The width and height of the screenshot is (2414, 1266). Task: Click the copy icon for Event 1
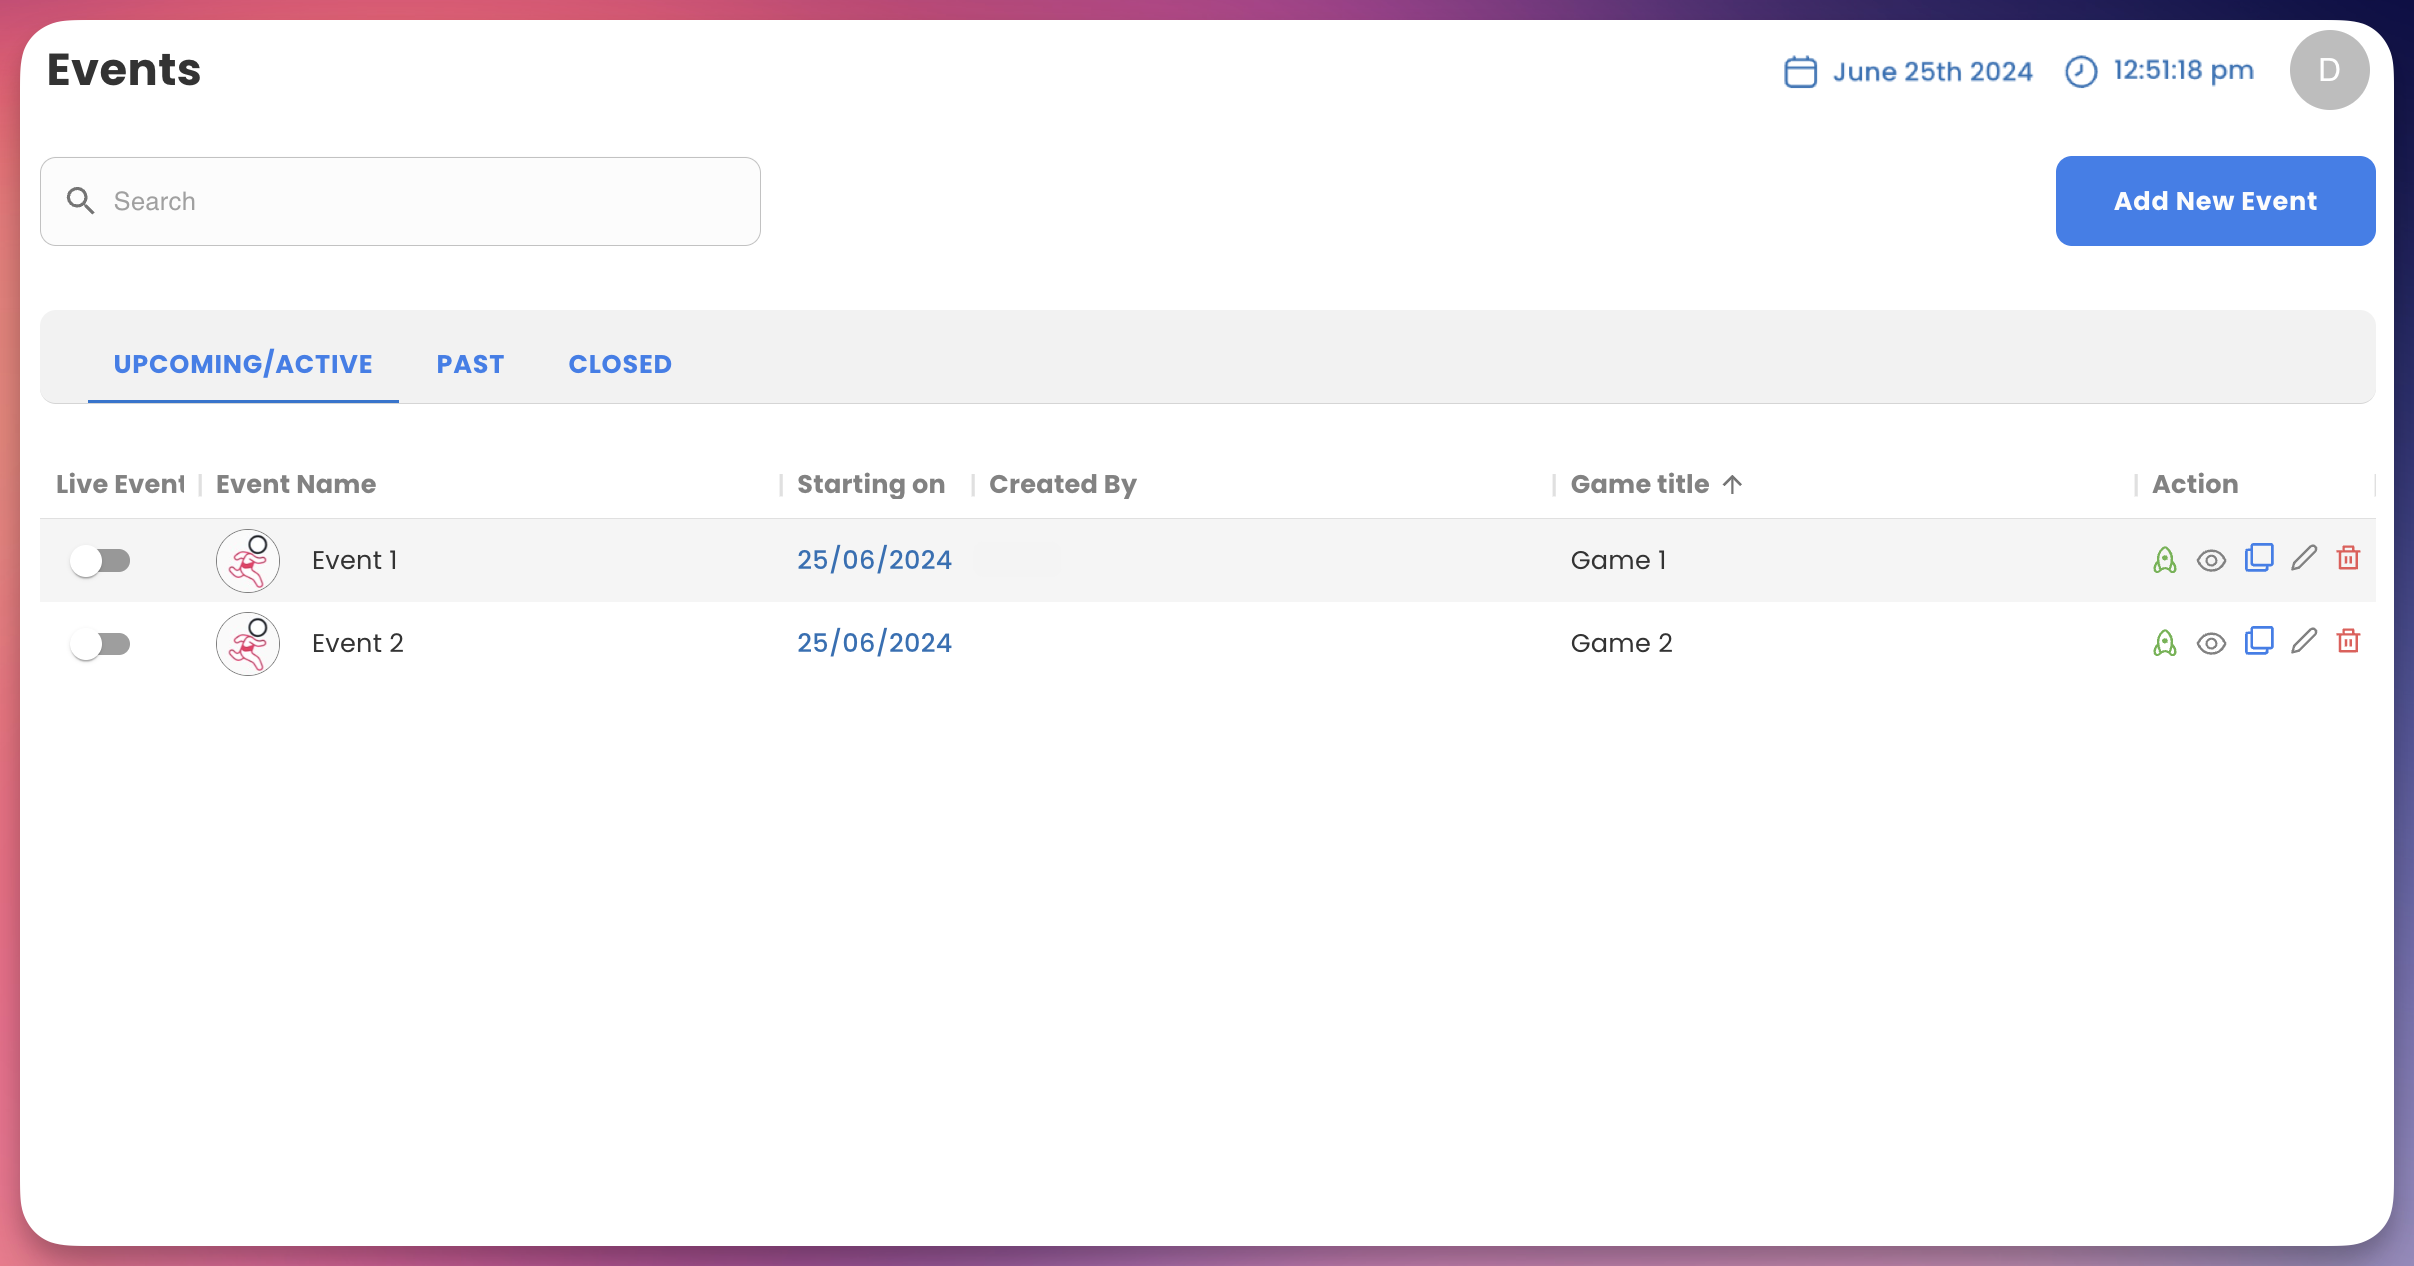coord(2258,558)
